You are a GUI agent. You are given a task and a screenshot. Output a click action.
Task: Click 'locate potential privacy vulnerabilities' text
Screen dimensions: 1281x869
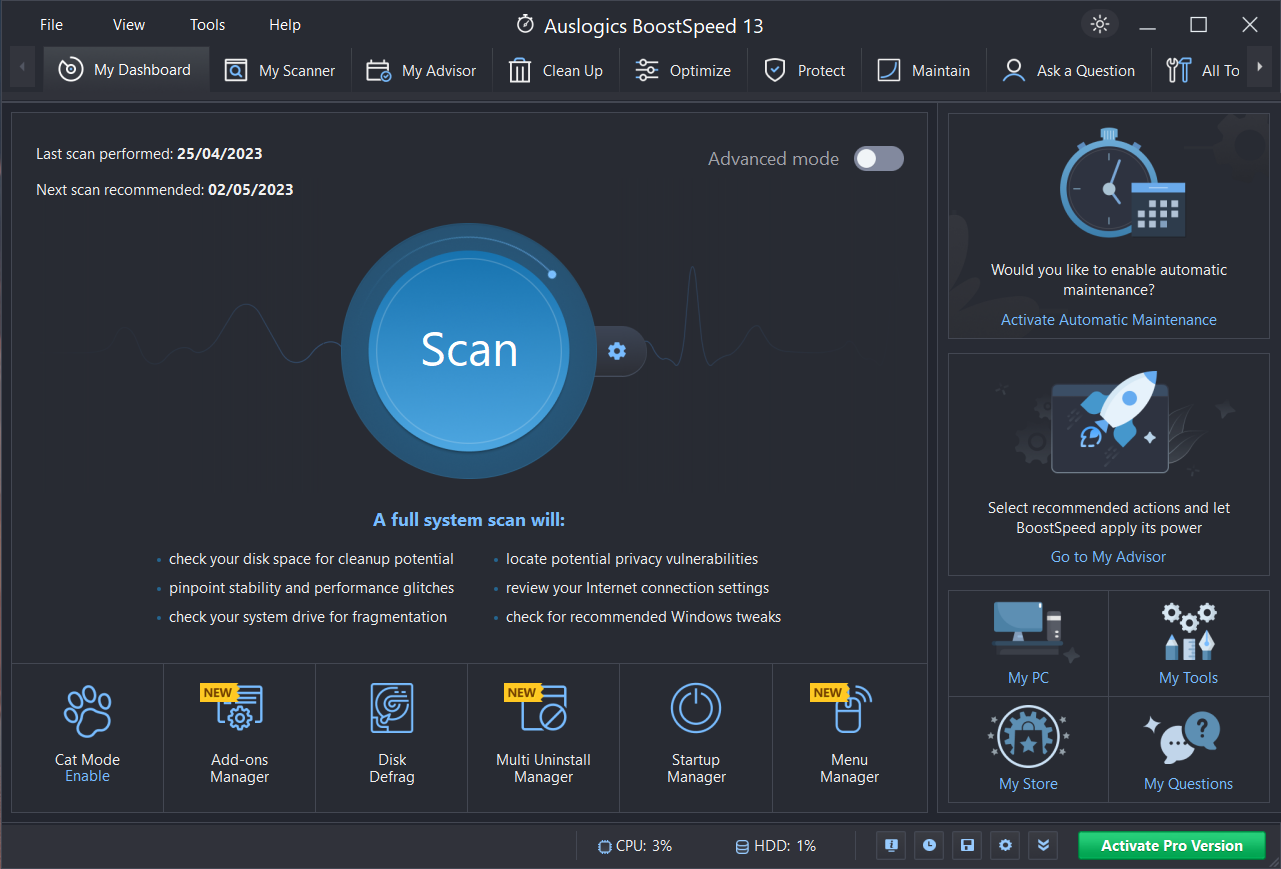pos(632,559)
